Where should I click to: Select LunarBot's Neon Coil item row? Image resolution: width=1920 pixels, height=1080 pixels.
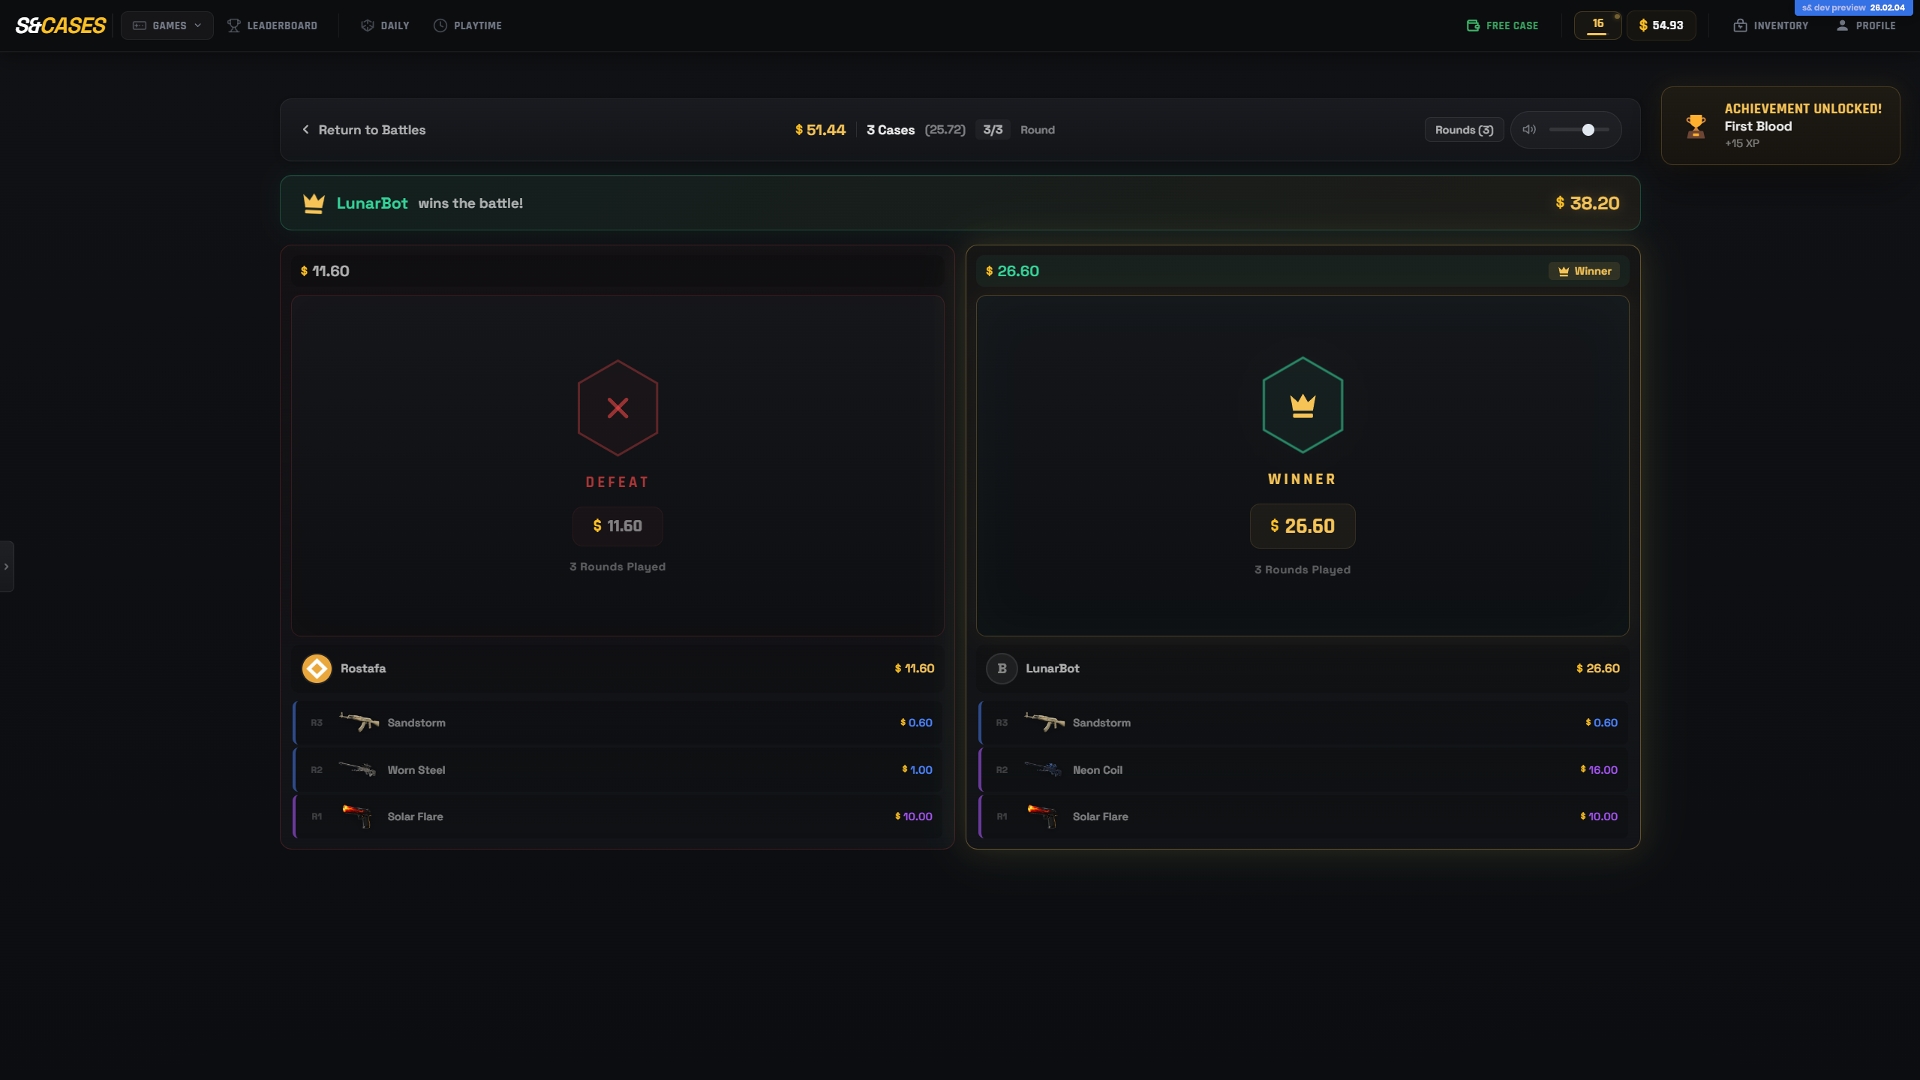pyautogui.click(x=1302, y=770)
